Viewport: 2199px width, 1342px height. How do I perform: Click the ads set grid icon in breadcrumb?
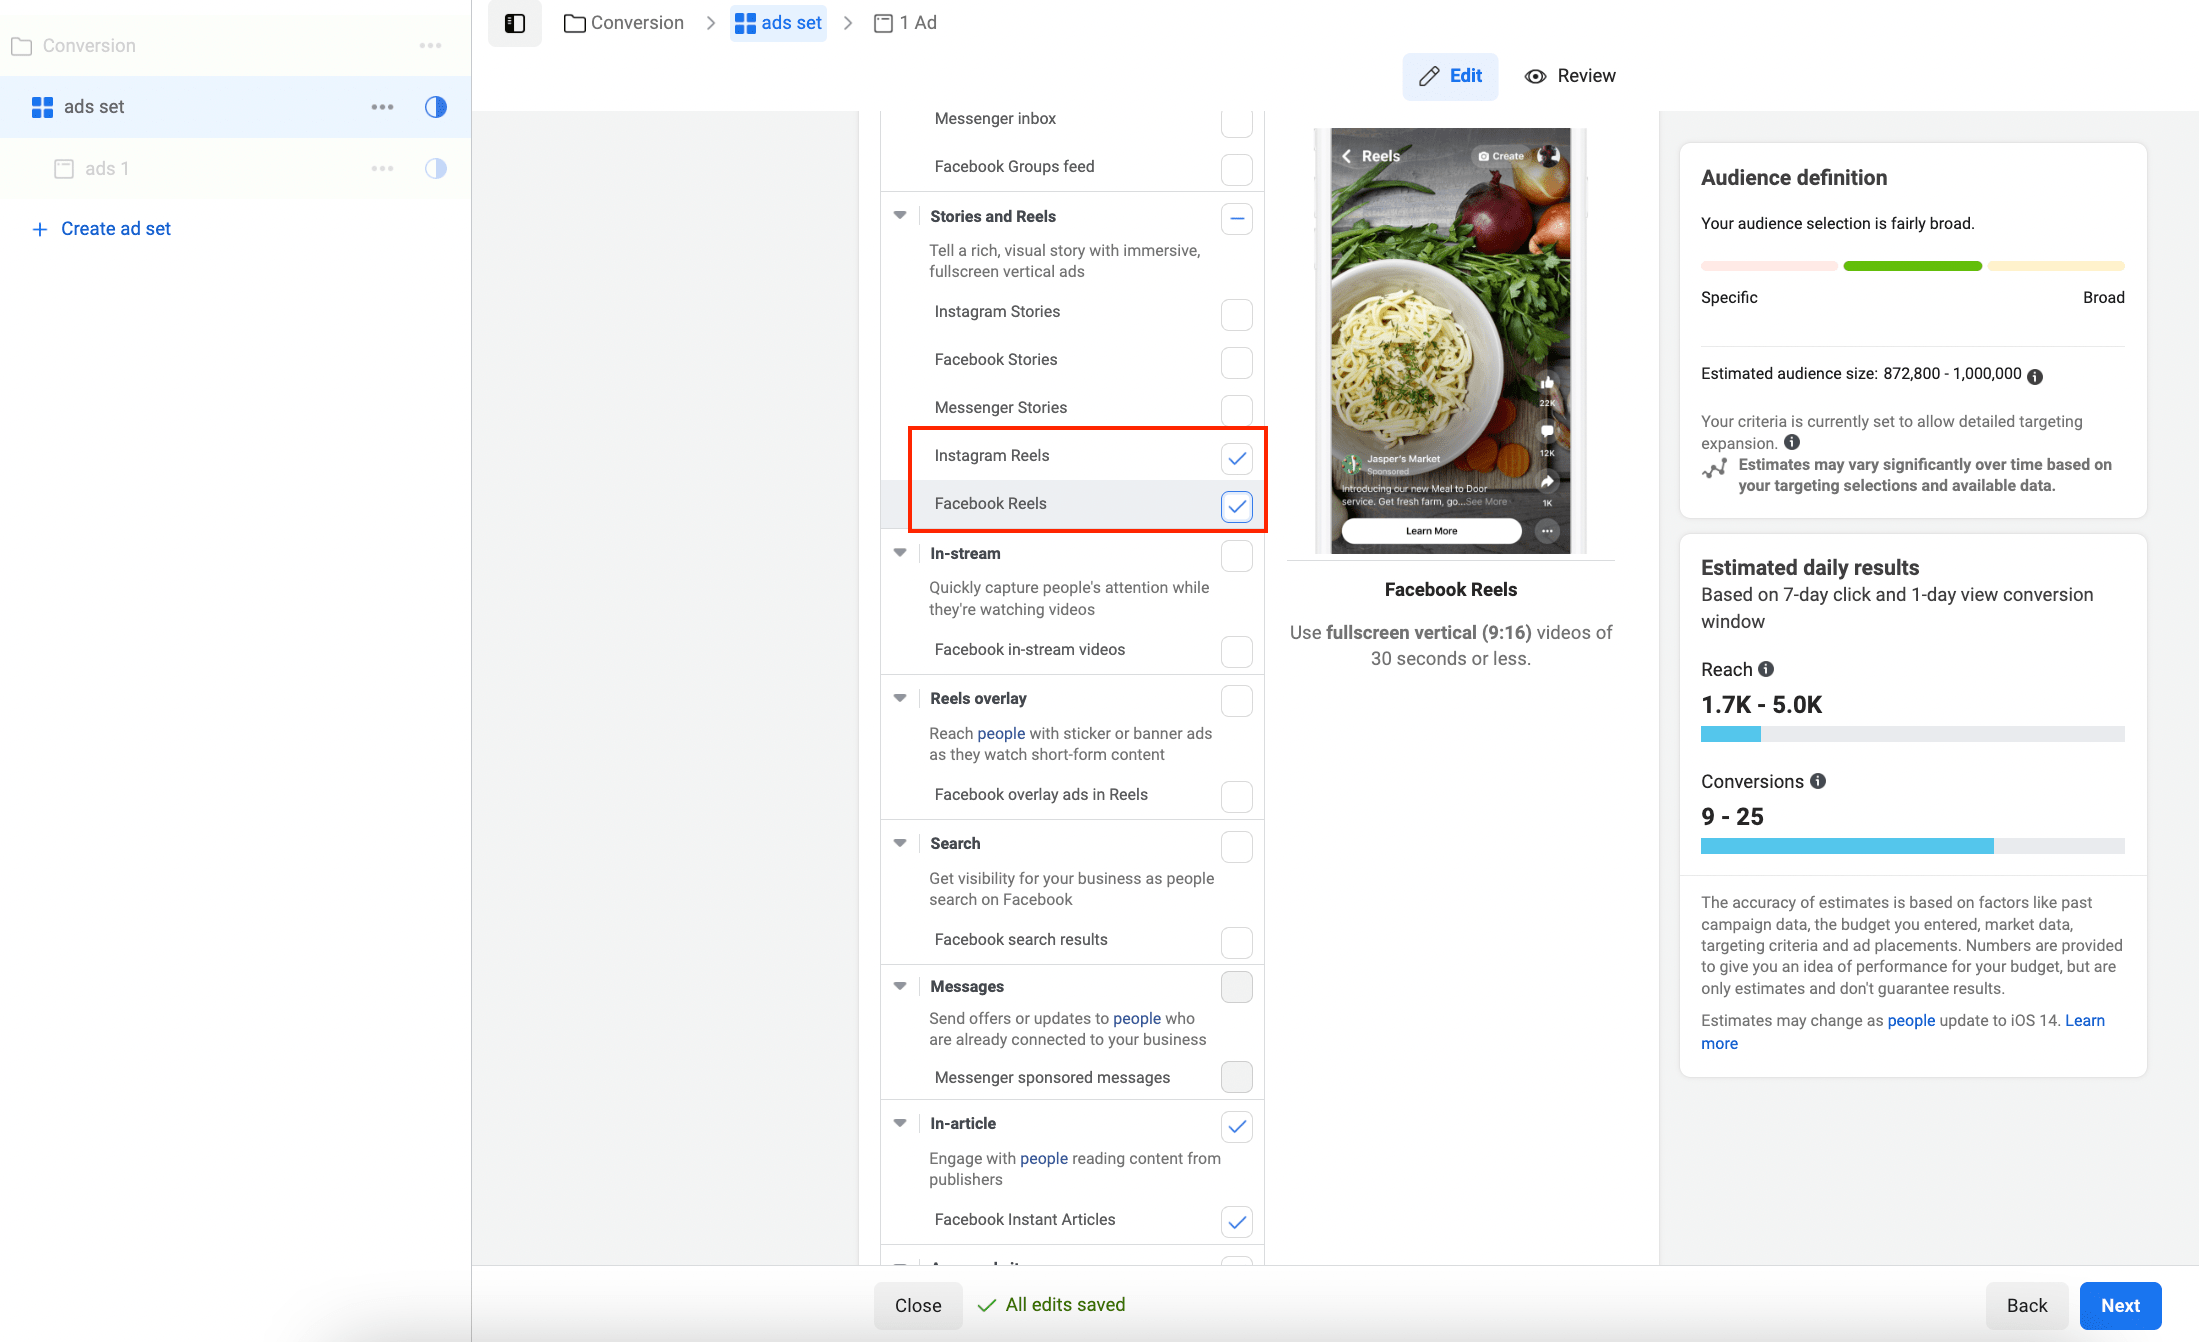746,22
